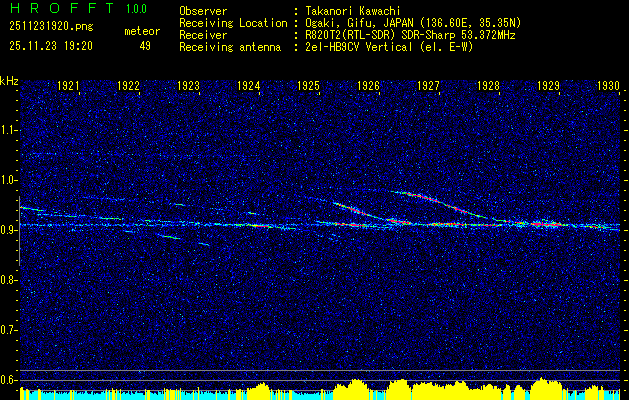Click the 1.1 frequency axis label
Viewport: 629px width, 400px height.
pyautogui.click(x=9, y=130)
